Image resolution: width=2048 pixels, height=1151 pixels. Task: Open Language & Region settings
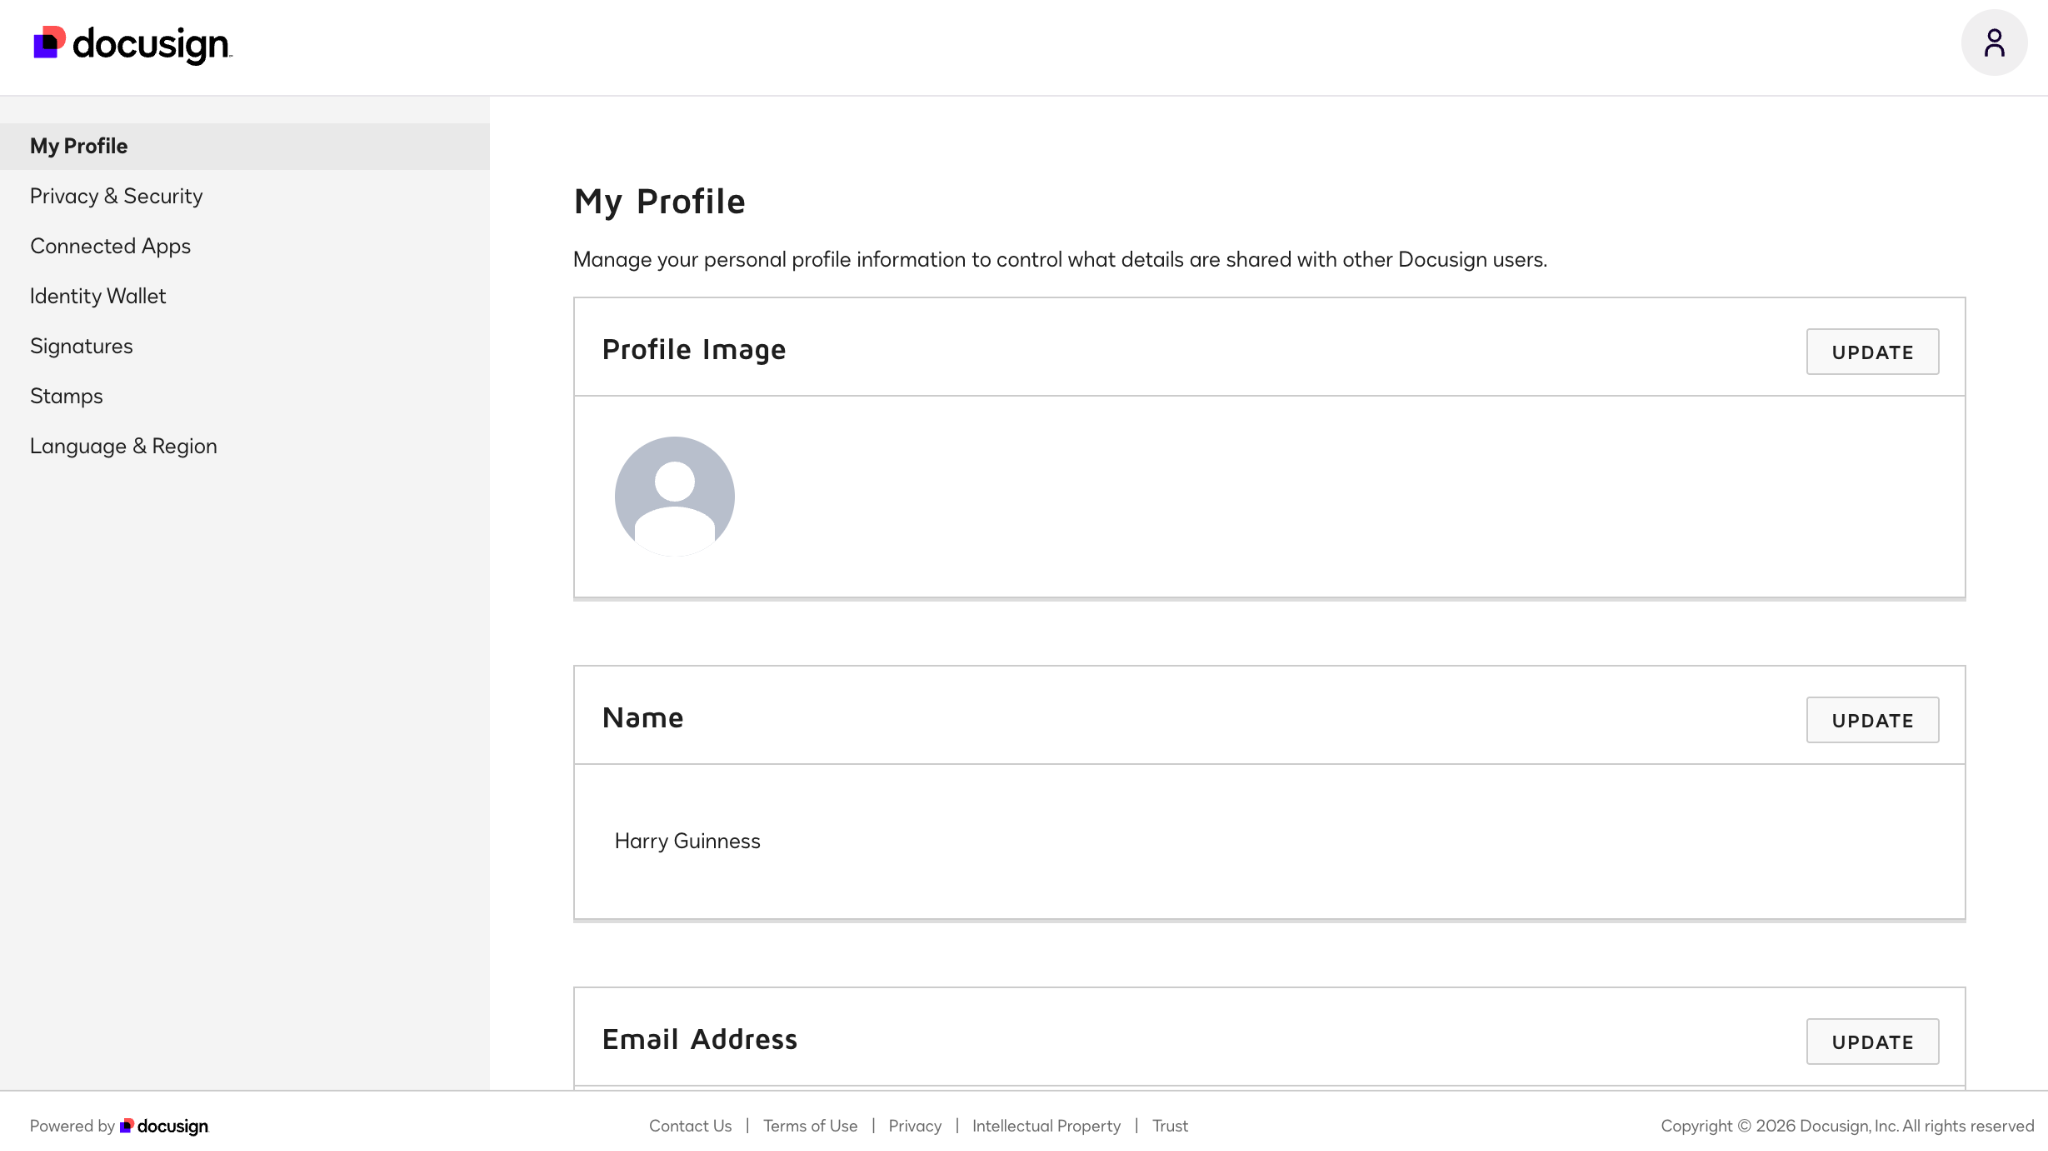[123, 446]
